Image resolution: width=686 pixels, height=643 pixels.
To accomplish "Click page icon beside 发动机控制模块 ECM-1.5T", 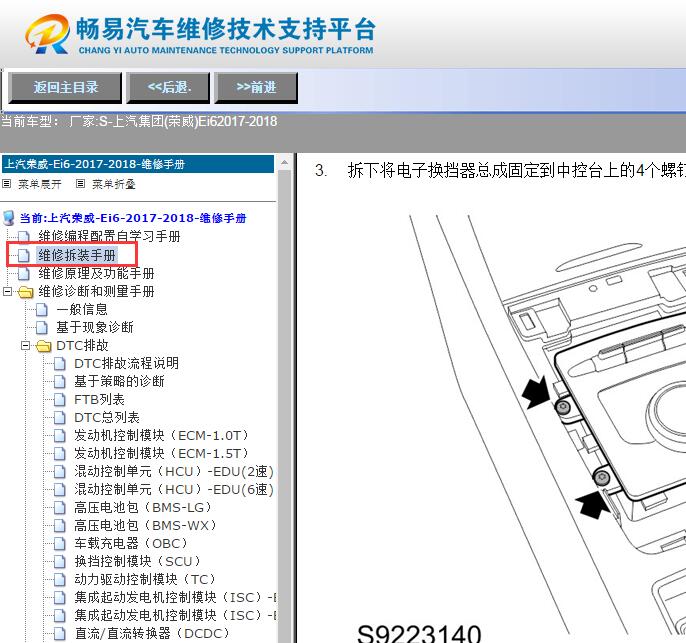I will (x=60, y=453).
